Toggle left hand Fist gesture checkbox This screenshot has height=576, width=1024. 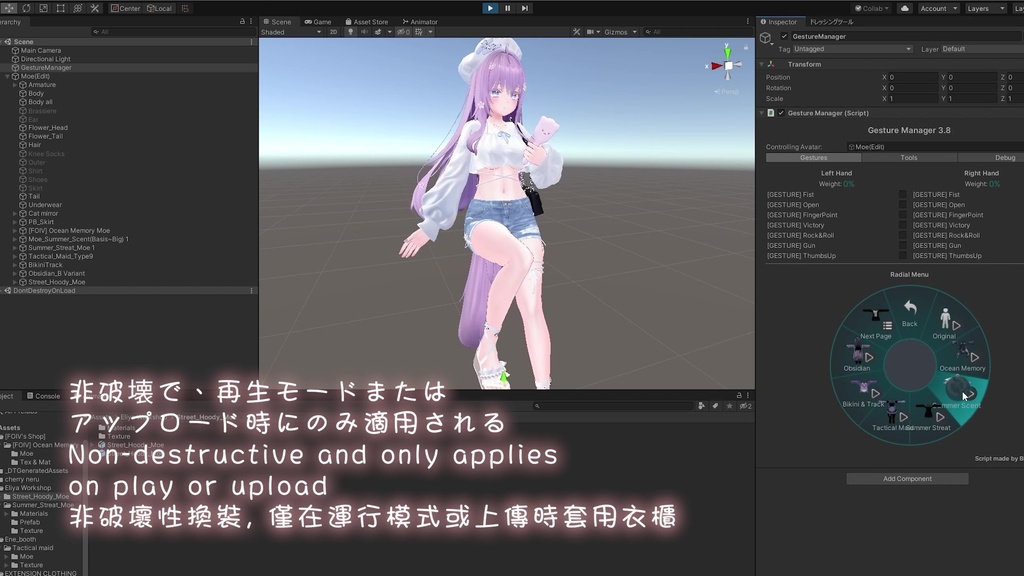pyautogui.click(x=903, y=194)
